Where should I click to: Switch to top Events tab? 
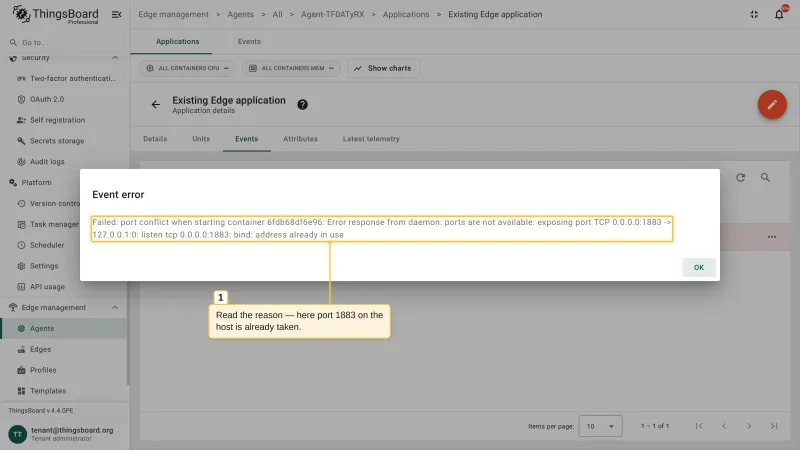pos(249,41)
